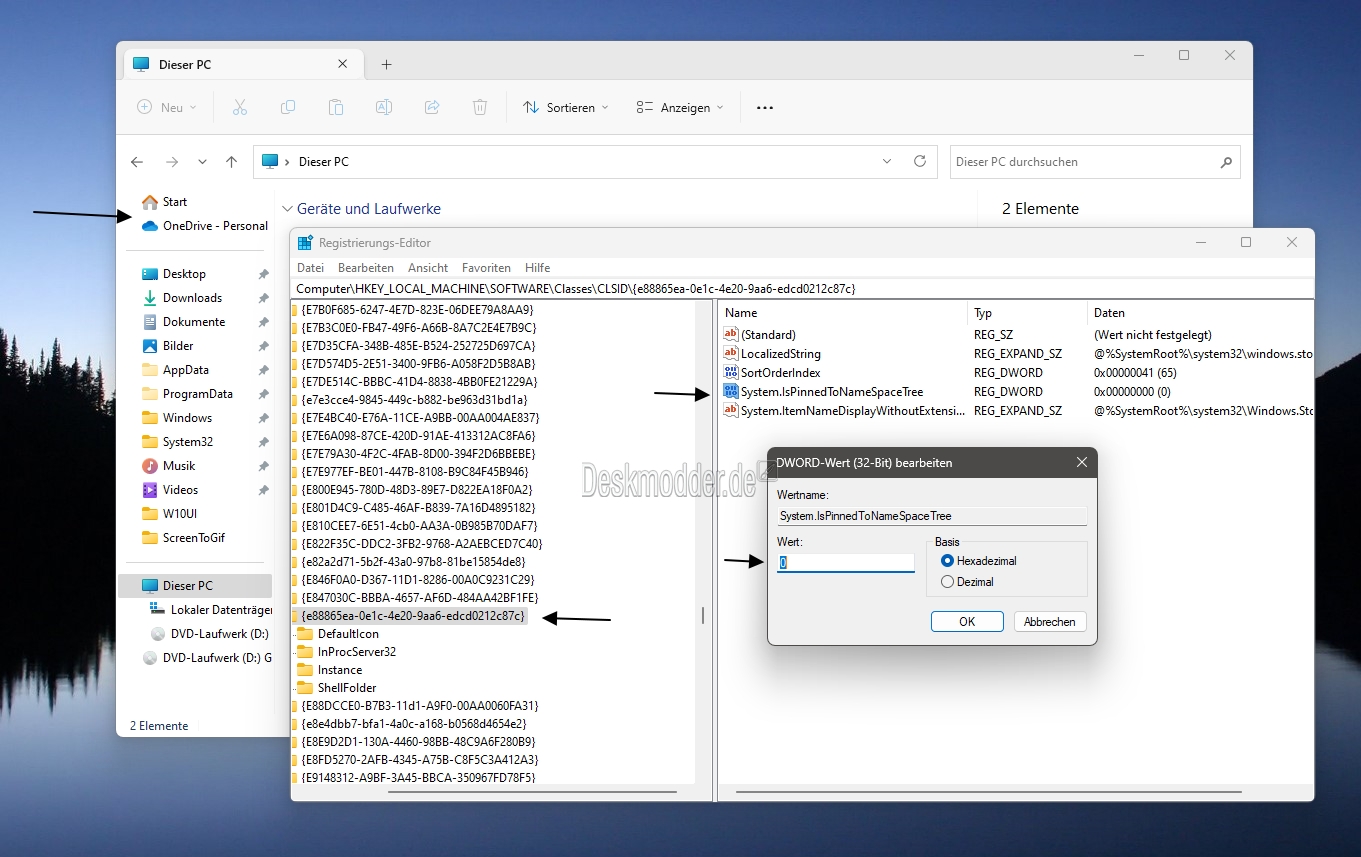Click the Delete icon in Explorer toolbar

pos(480,107)
